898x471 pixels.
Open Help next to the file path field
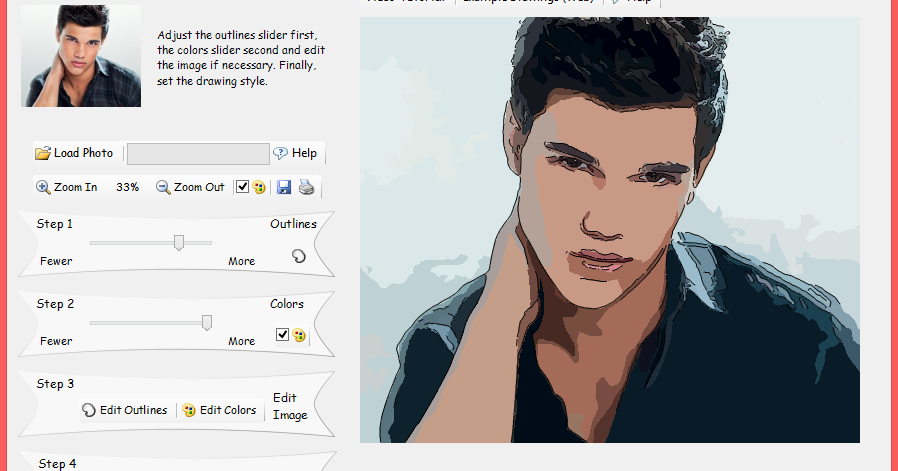296,153
